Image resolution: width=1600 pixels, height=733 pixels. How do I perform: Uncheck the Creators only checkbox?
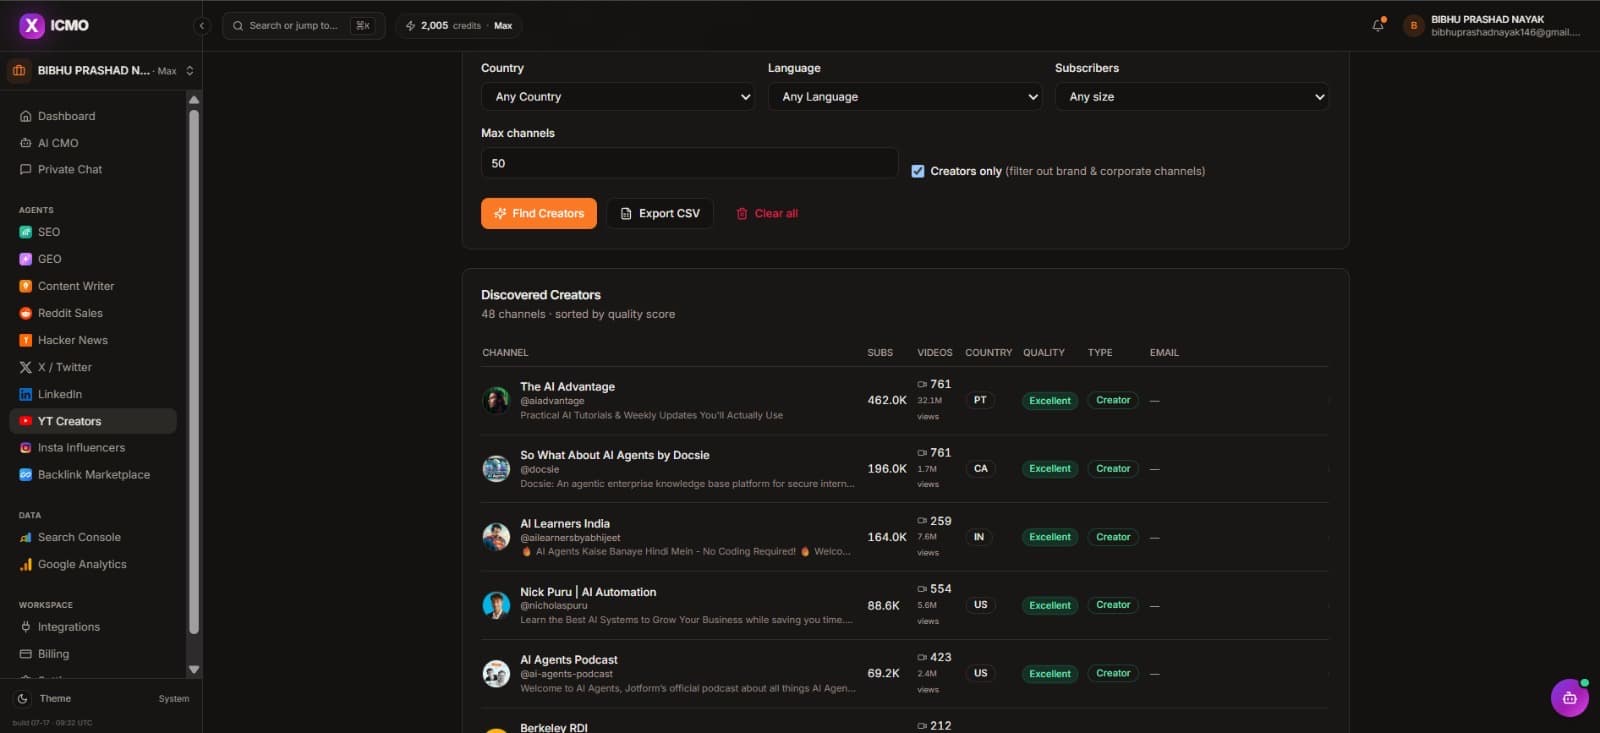[918, 171]
